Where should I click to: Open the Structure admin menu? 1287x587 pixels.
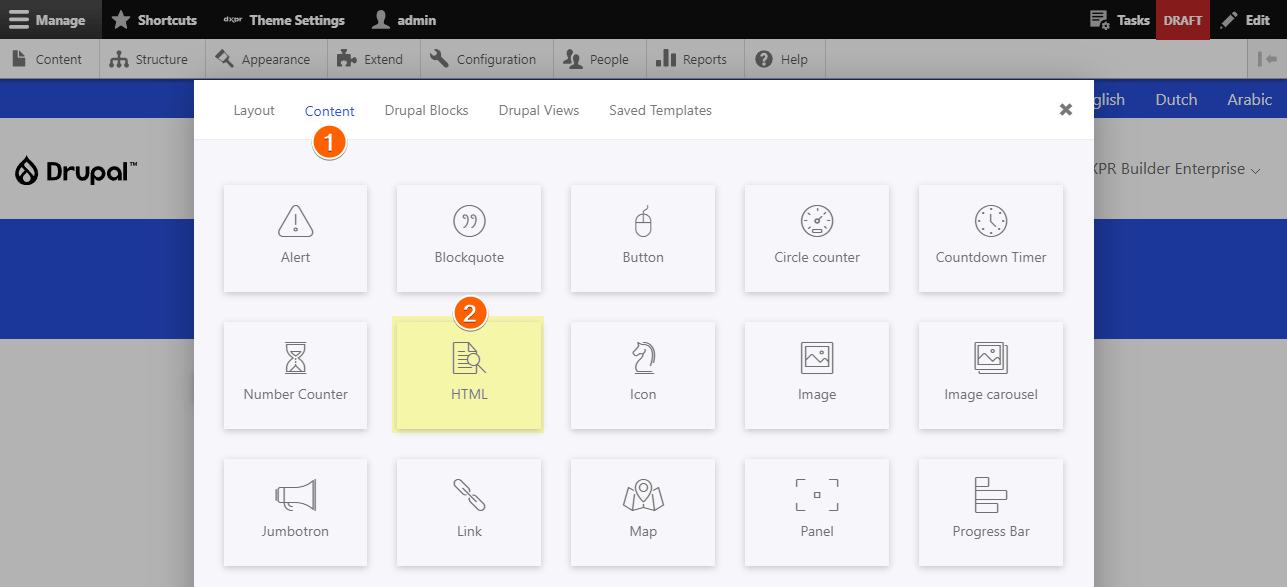150,59
